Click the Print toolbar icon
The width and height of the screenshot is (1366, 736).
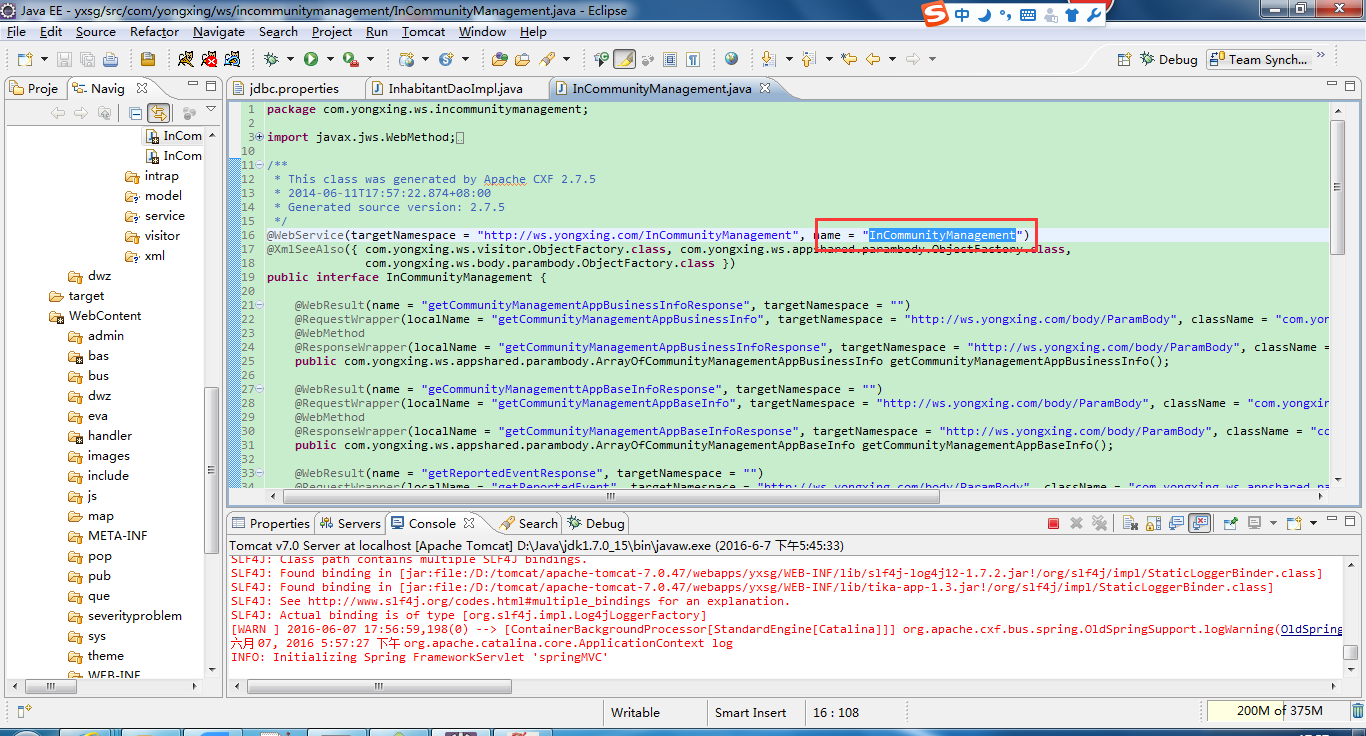tap(110, 59)
